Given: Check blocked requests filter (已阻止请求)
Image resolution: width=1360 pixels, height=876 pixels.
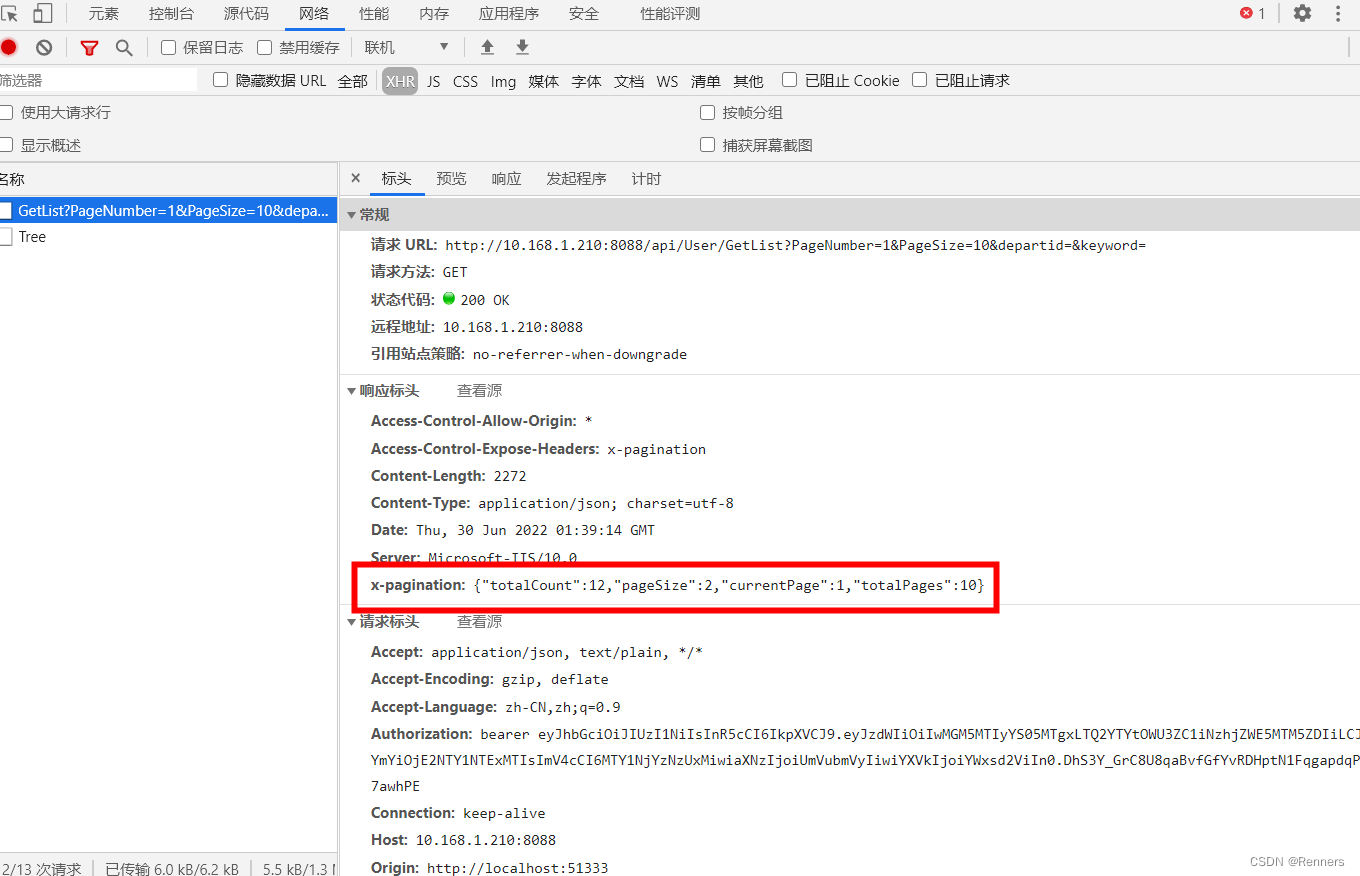Looking at the screenshot, I should coord(920,80).
